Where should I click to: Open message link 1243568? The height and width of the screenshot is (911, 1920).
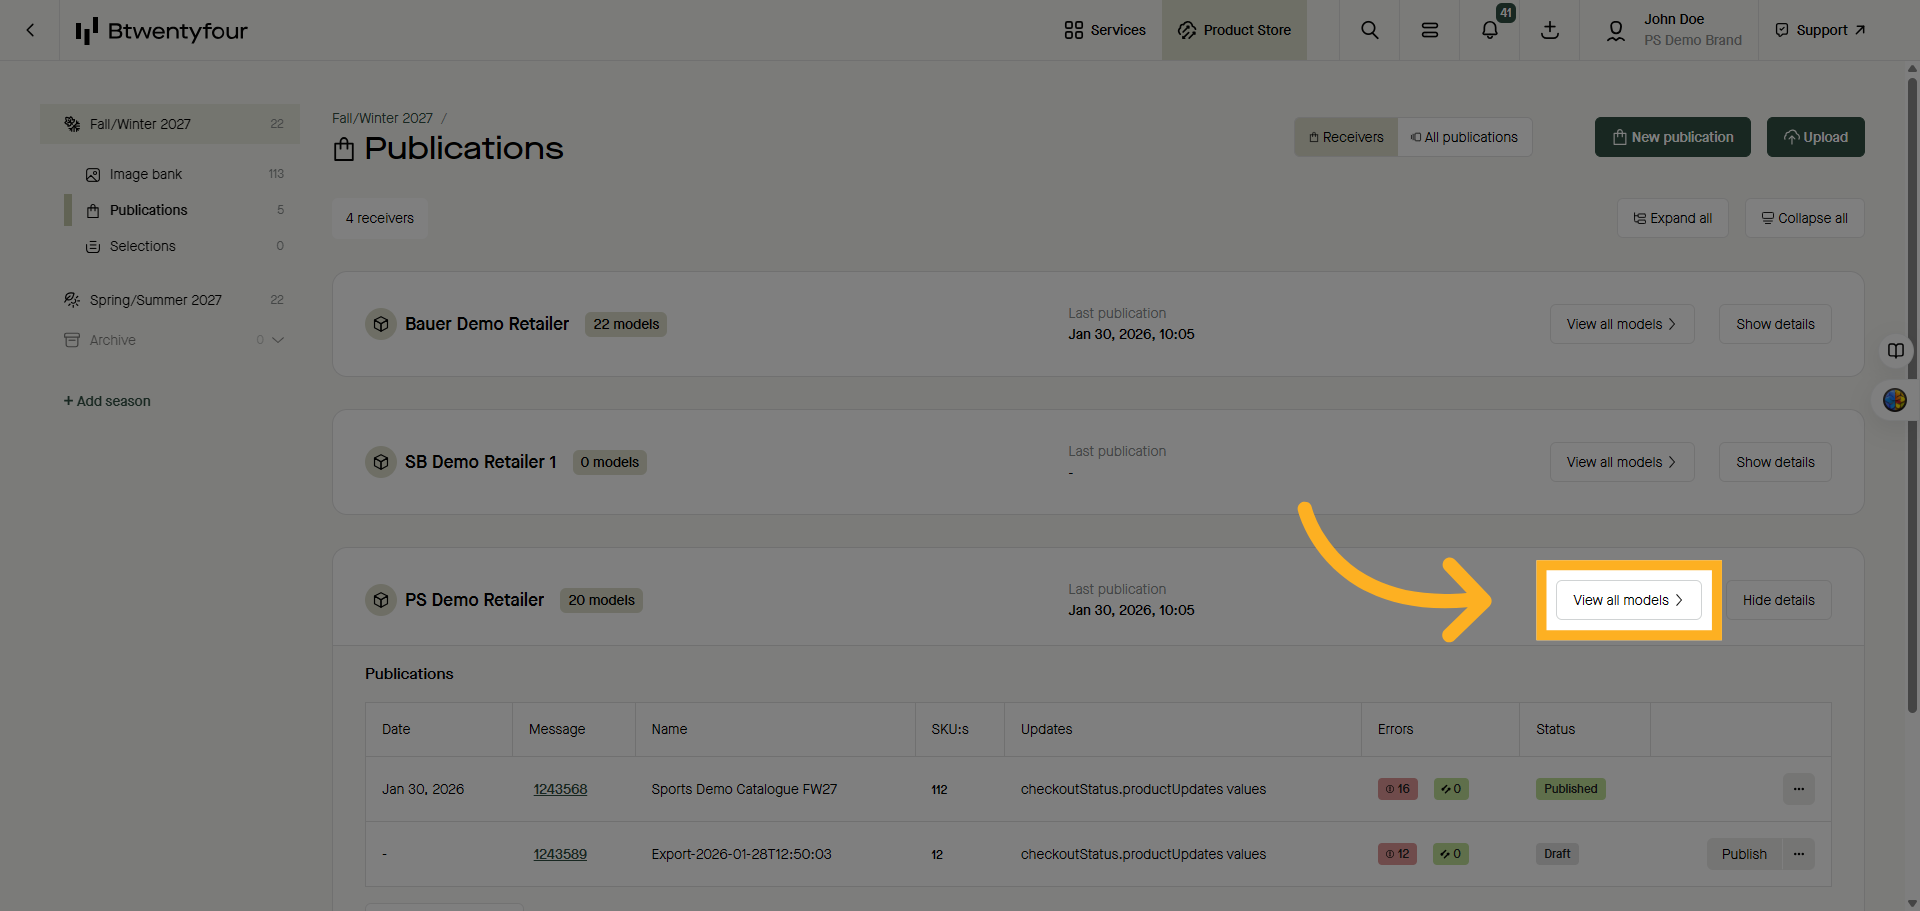coord(560,789)
